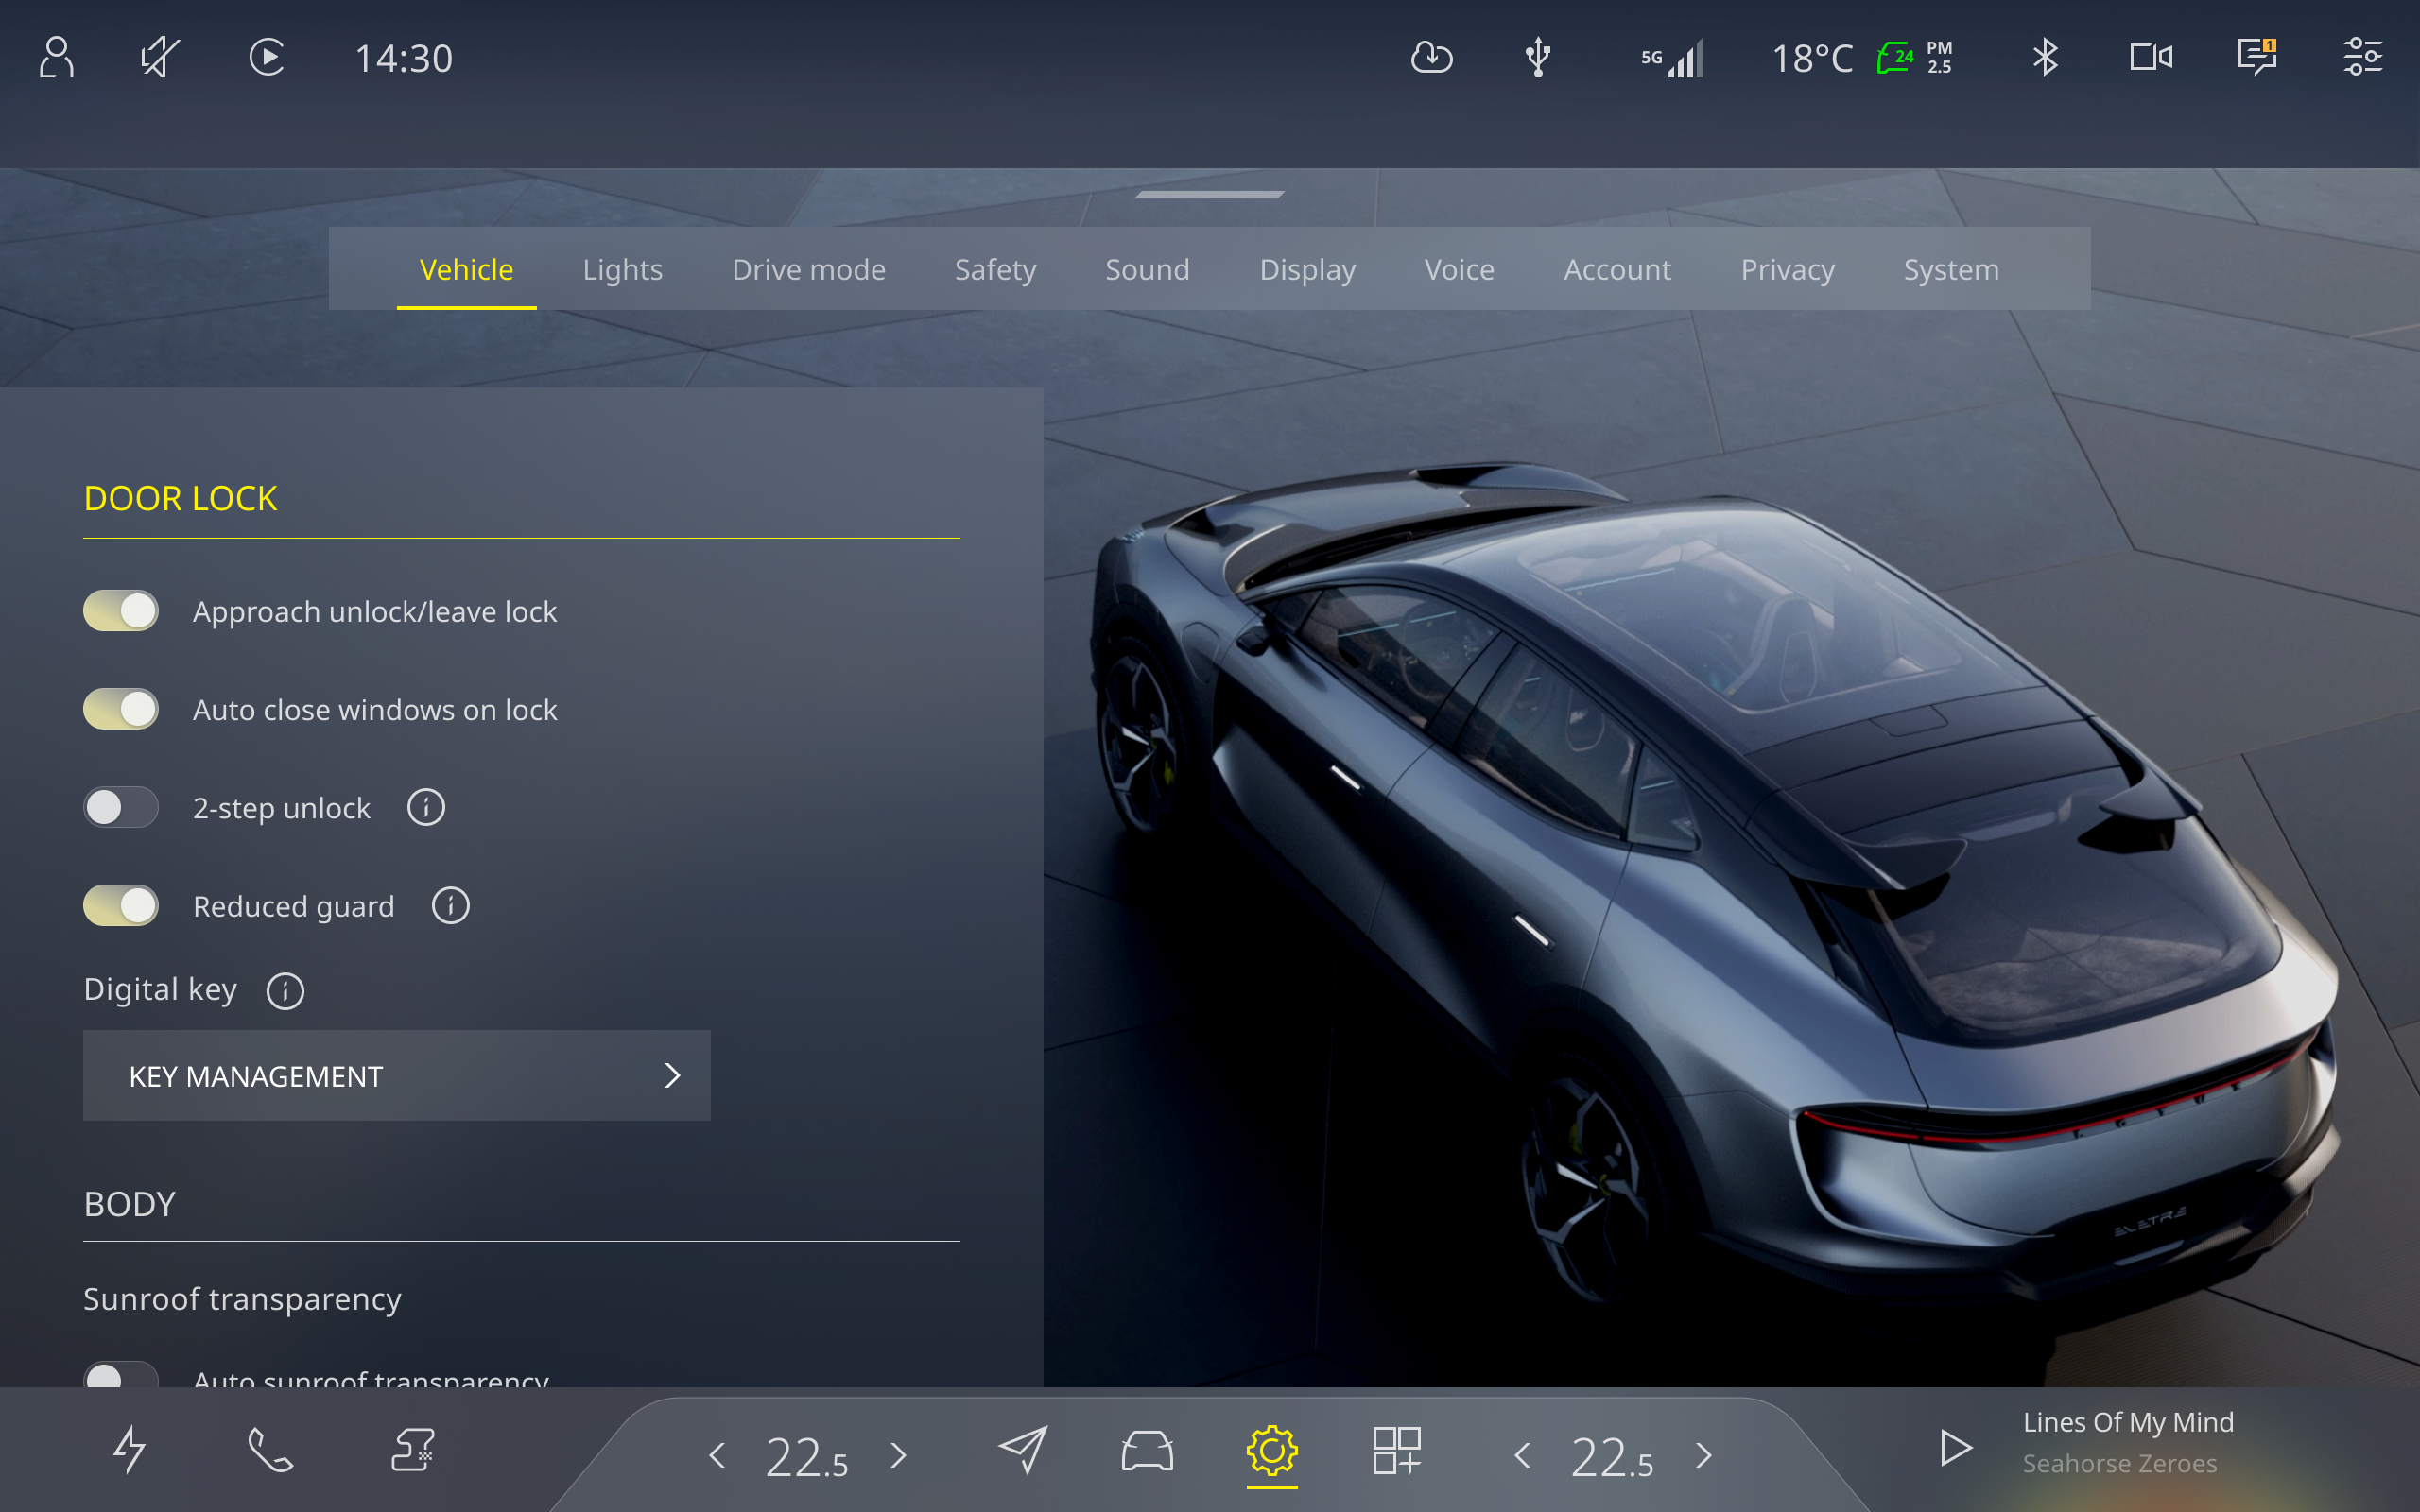Screen dimensions: 2420x1512
Task: Open Digital key info tooltip
Action: (285, 991)
